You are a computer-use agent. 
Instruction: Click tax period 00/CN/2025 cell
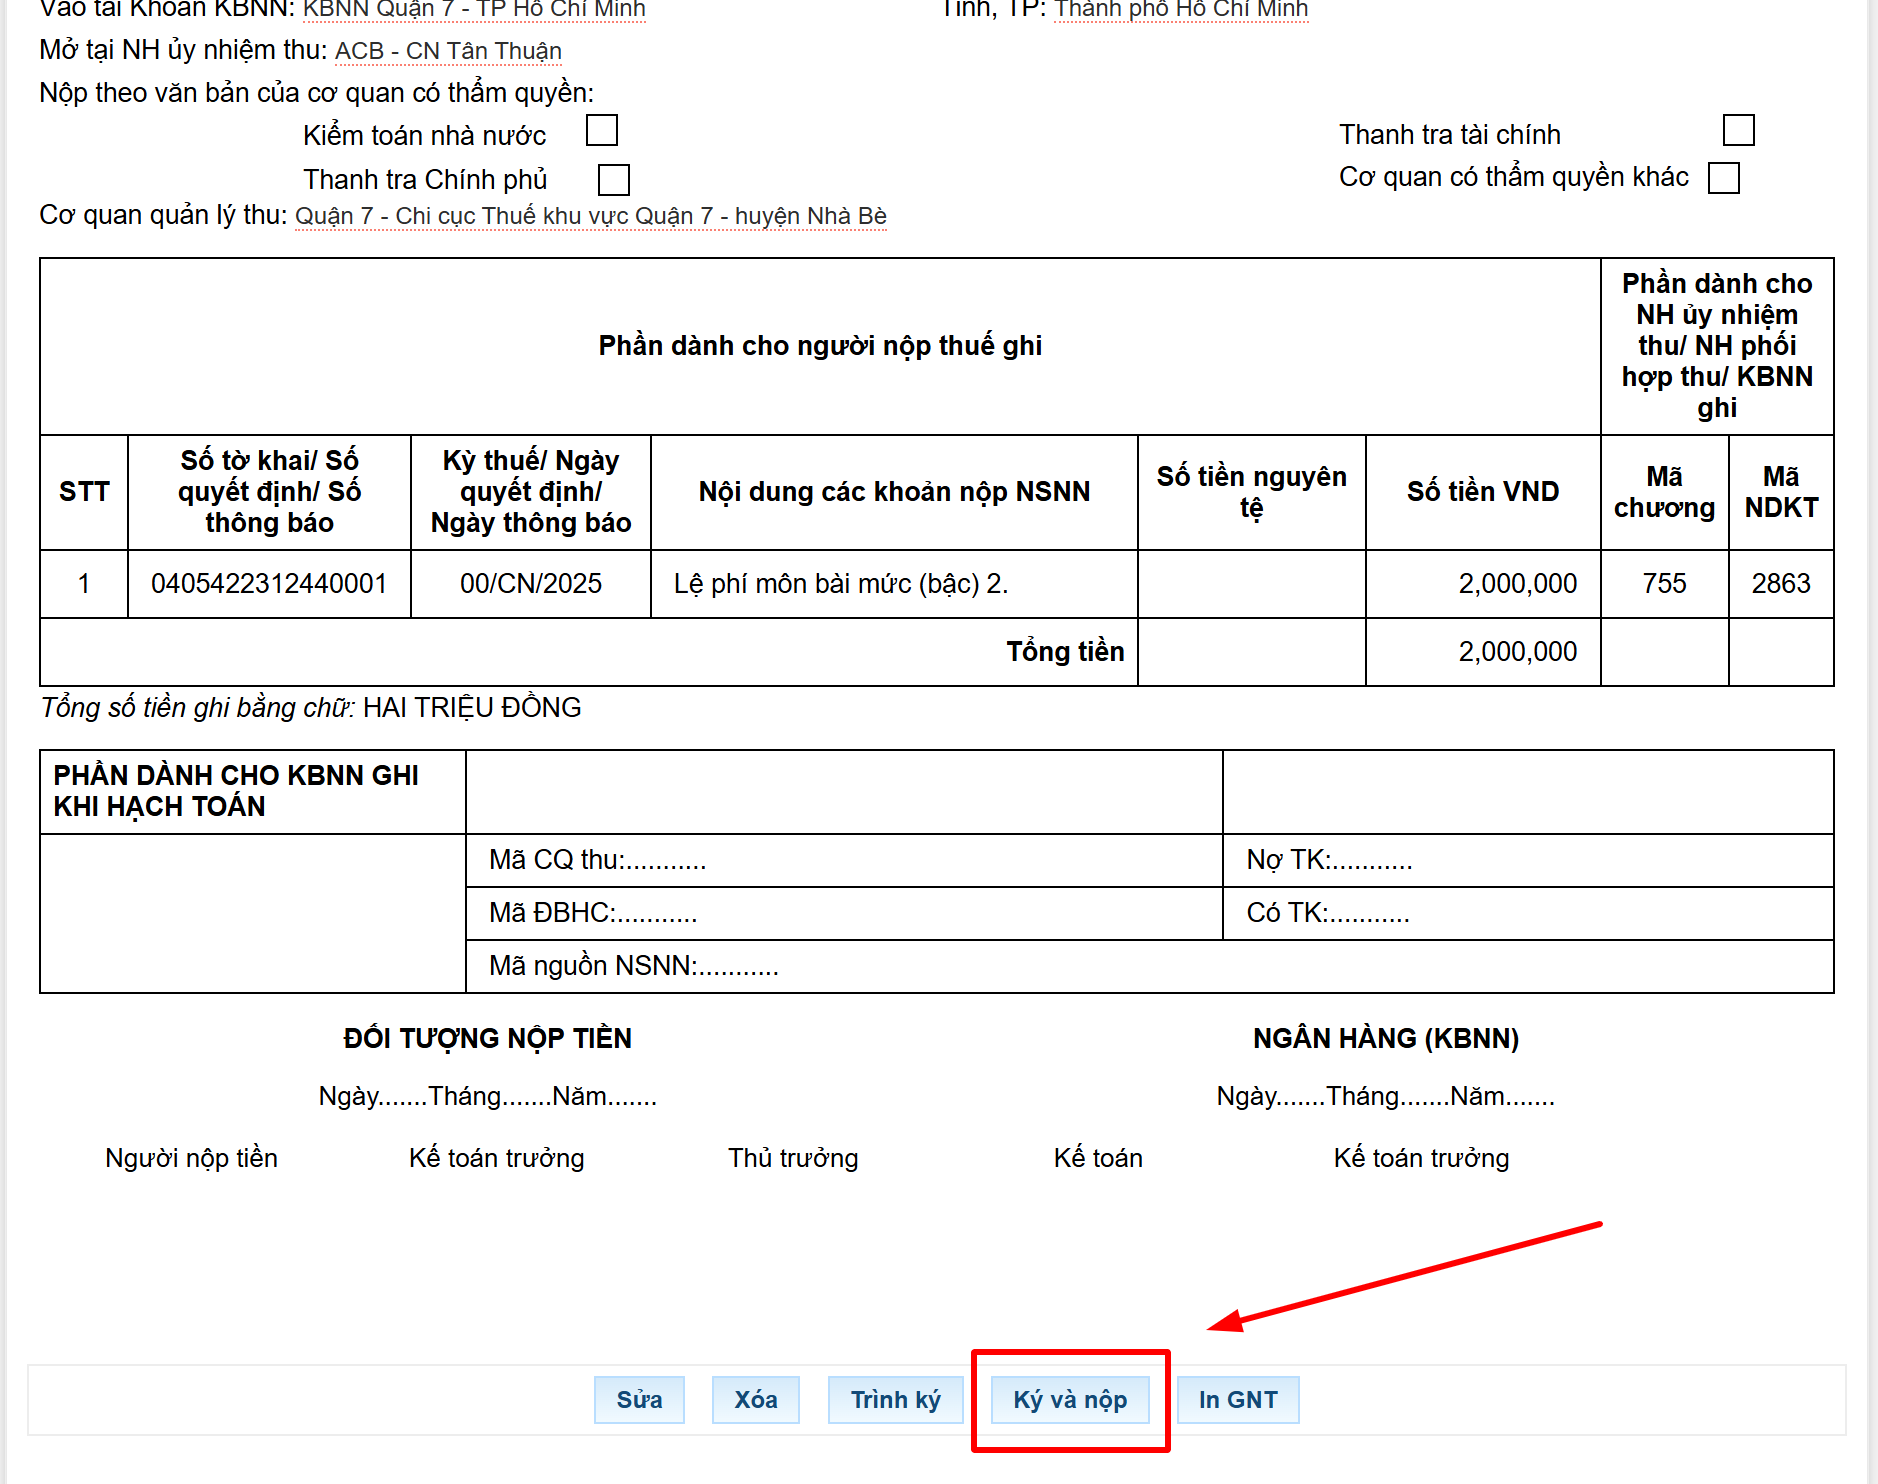click(531, 583)
